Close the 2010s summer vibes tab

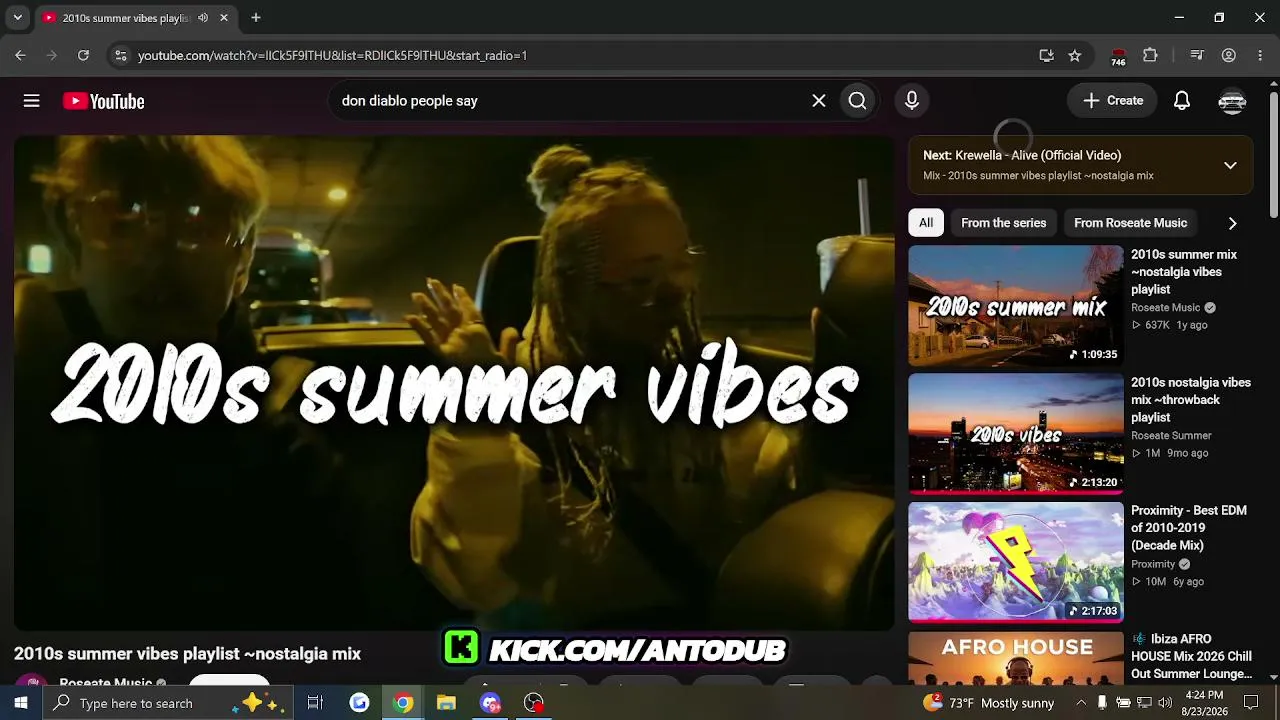click(x=224, y=18)
